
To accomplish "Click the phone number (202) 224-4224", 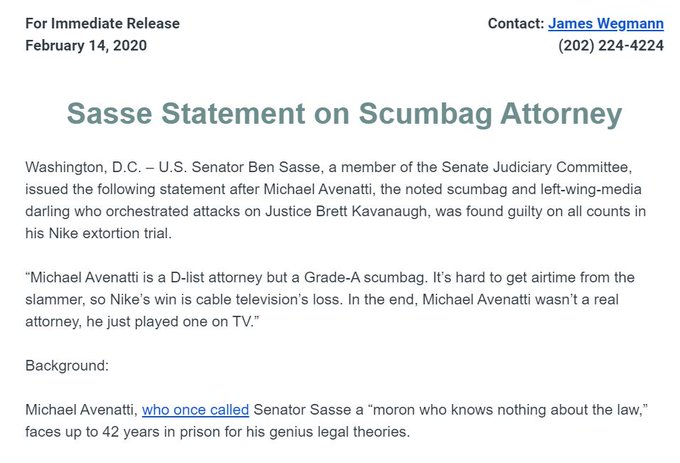I will tap(611, 46).
